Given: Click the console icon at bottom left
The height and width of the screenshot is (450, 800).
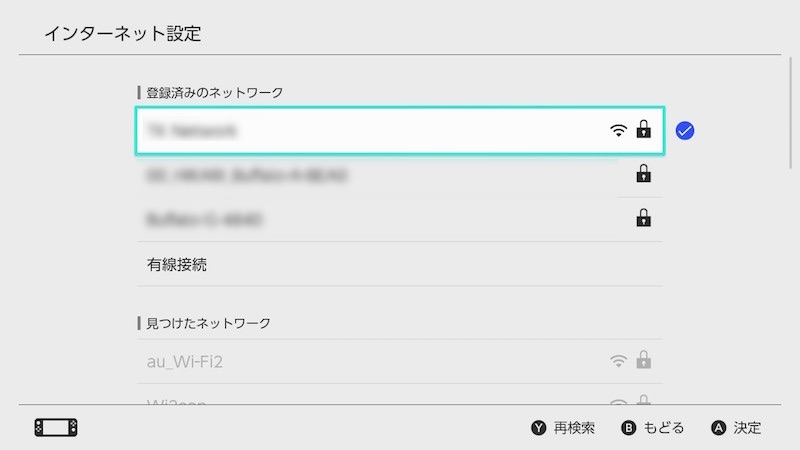Looking at the screenshot, I should [56, 428].
